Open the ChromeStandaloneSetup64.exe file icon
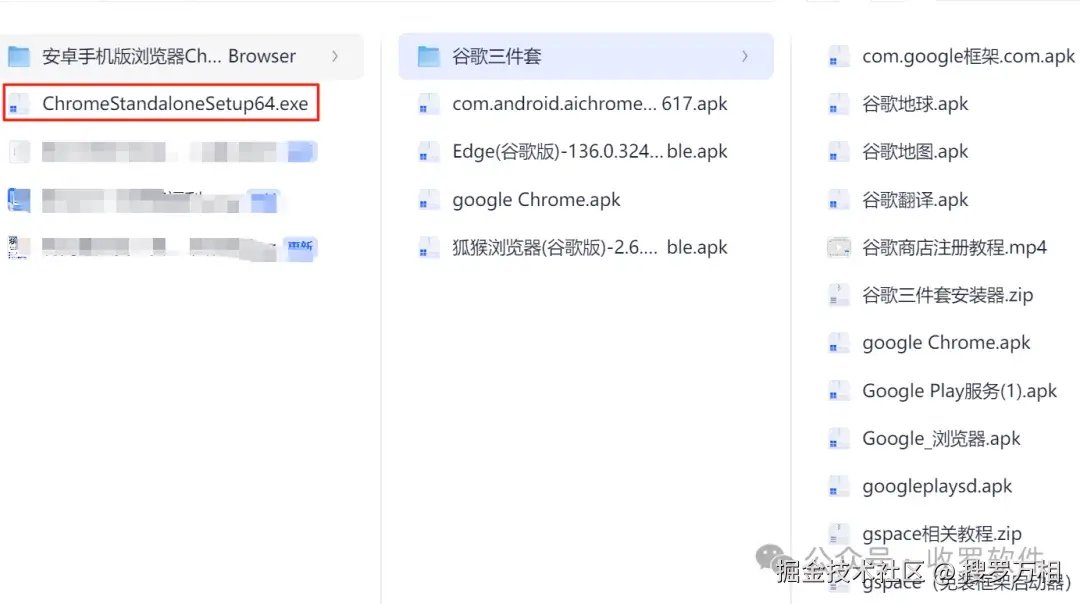Image resolution: width=1080 pixels, height=604 pixels. coord(19,104)
